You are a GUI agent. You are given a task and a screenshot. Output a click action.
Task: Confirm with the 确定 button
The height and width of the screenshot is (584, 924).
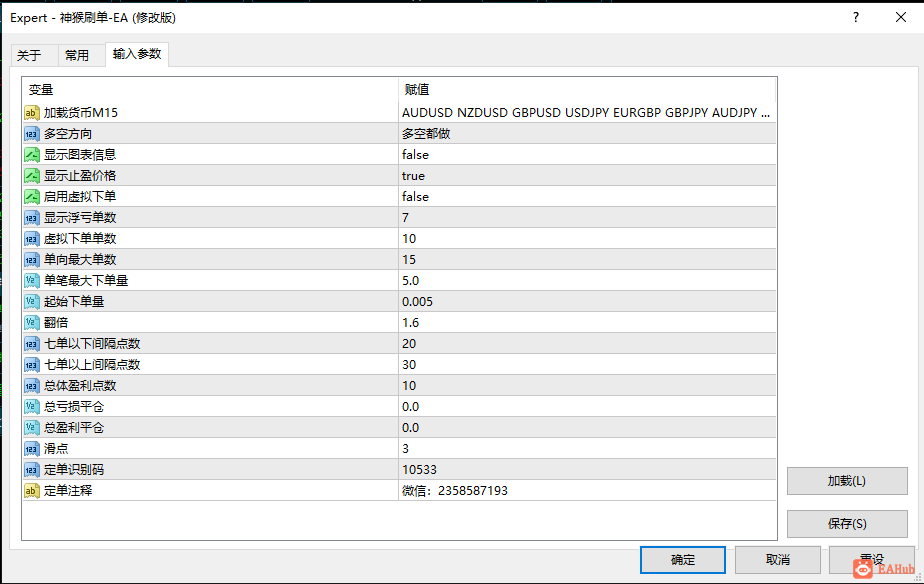pos(683,560)
